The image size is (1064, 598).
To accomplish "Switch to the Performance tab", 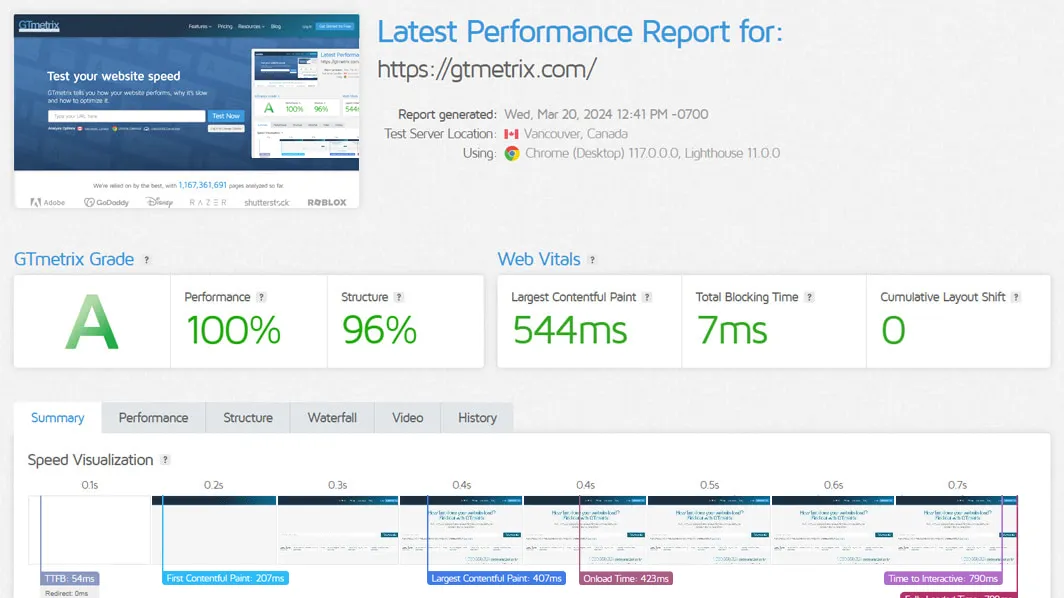I will tap(153, 418).
